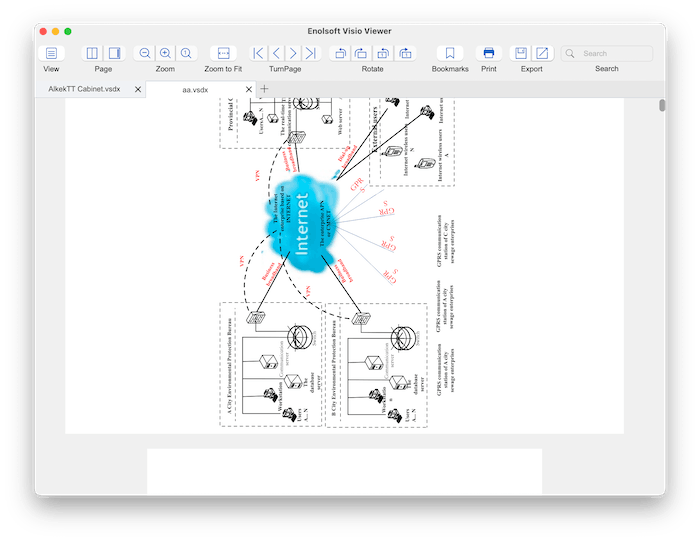Open the Bookmarks panel
Screen dimensions: 700x541
click(x=450, y=53)
